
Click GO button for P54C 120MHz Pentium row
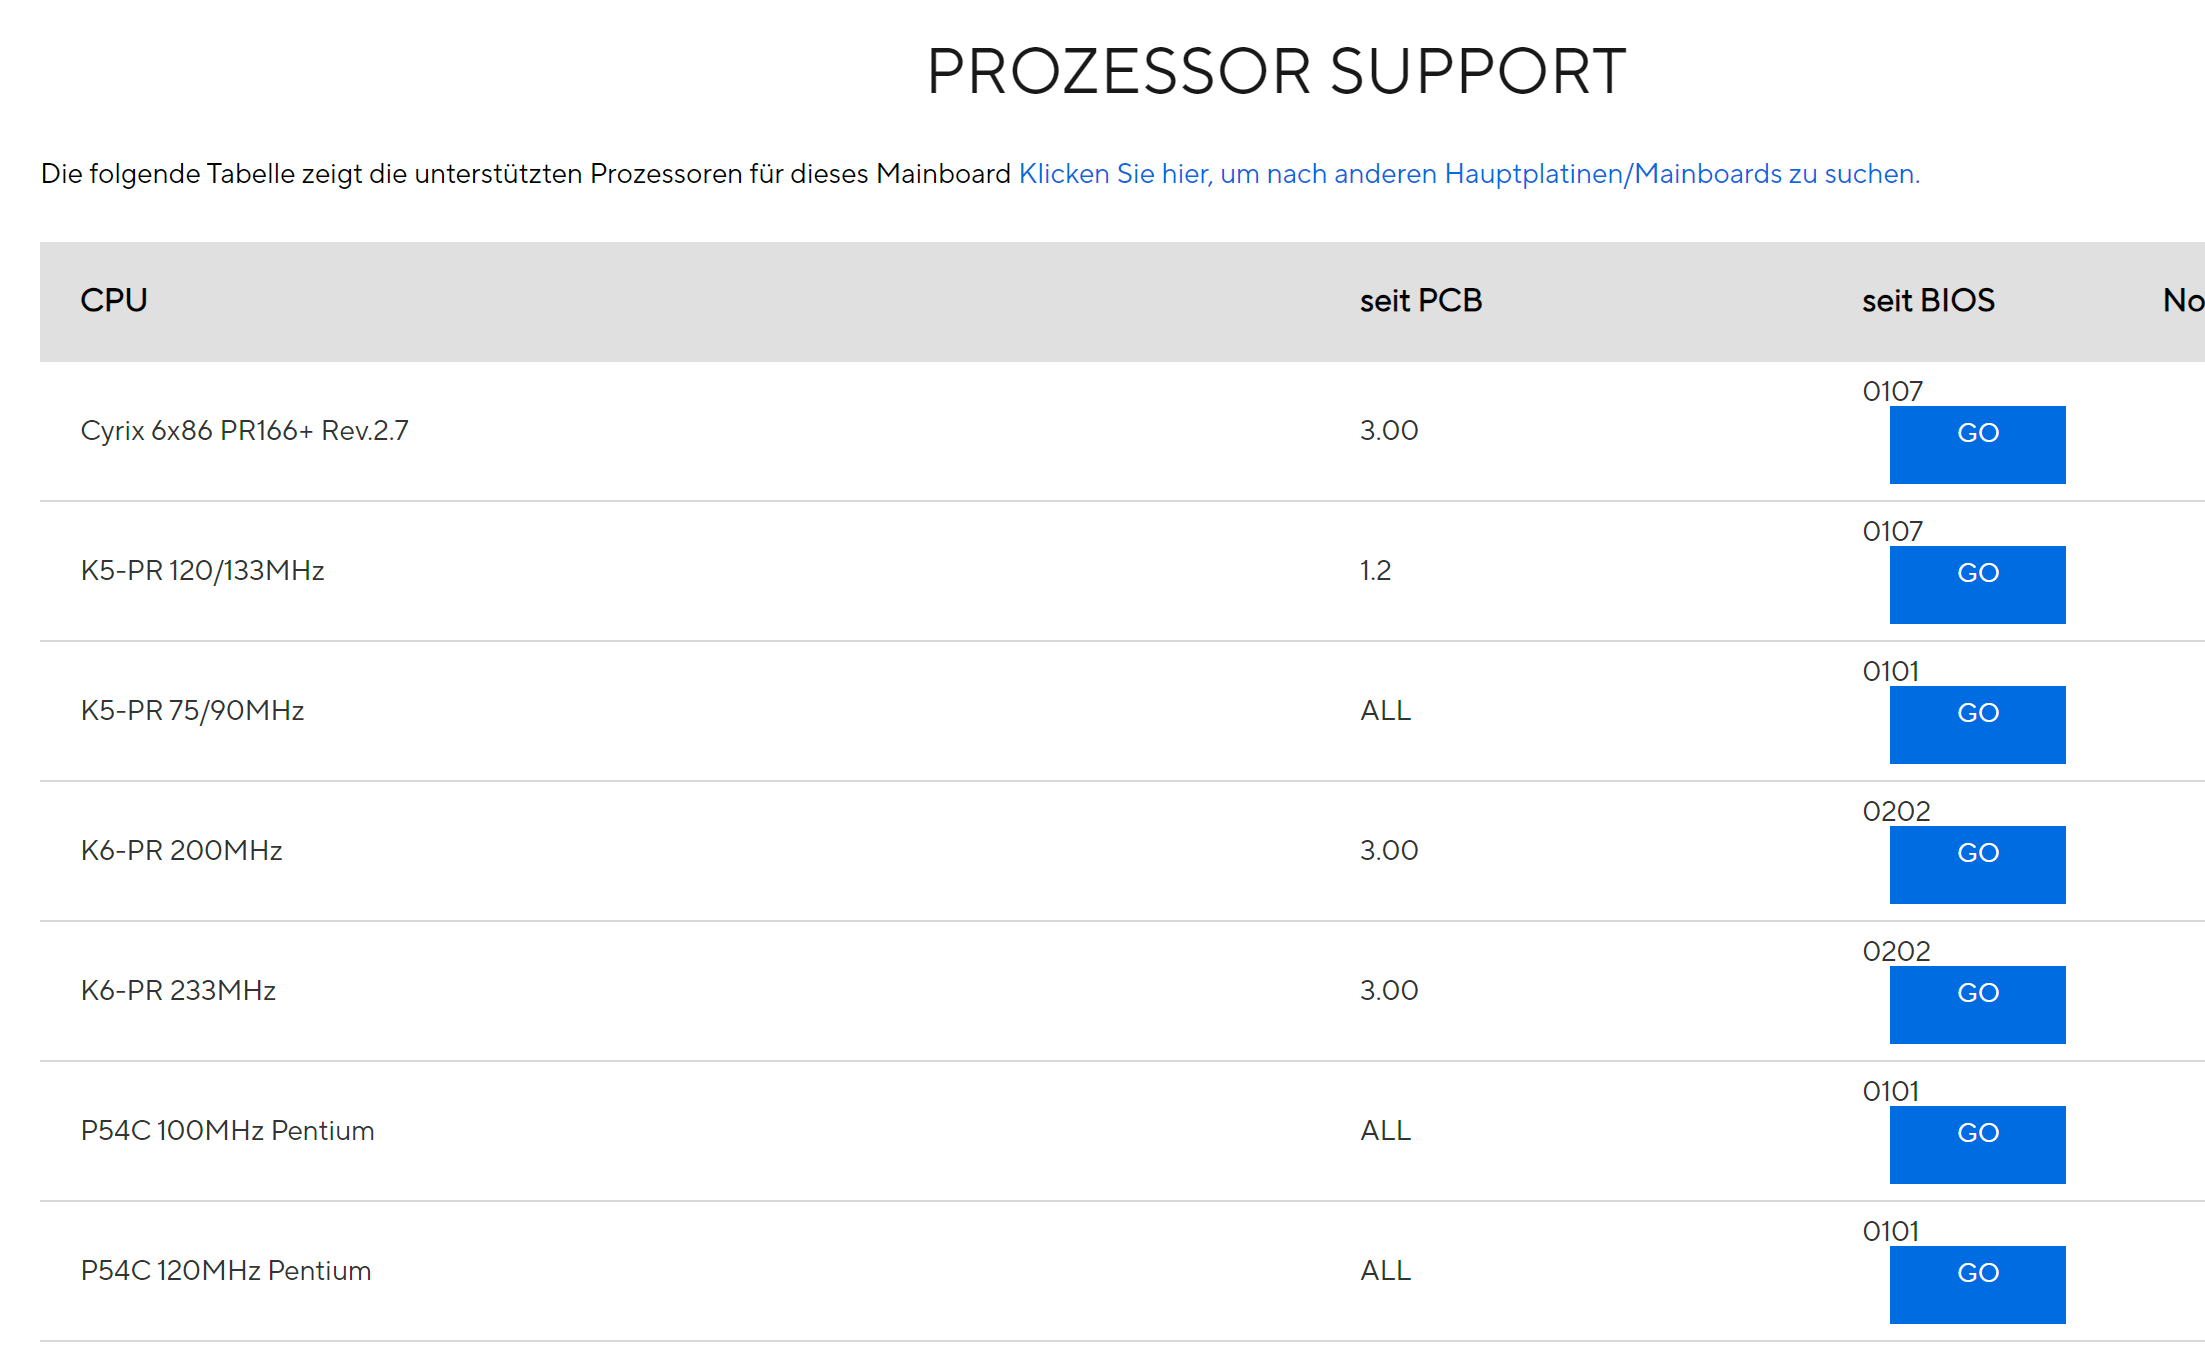(x=1977, y=1284)
